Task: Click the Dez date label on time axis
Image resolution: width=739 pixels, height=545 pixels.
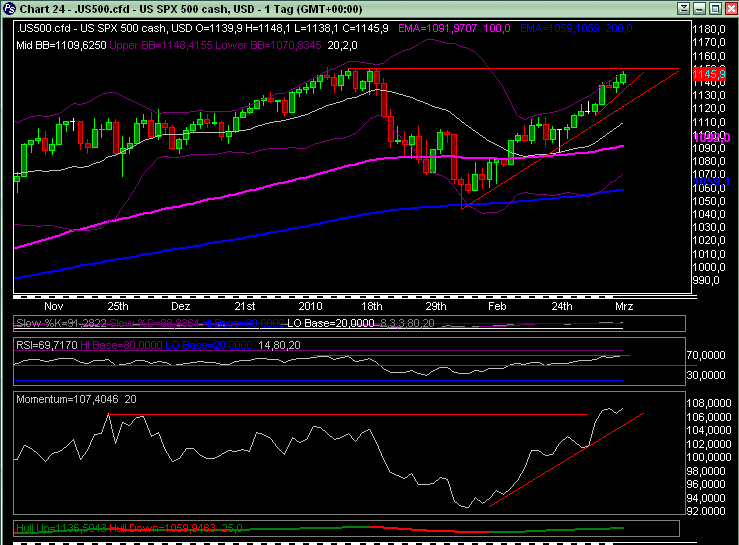Action: coord(181,306)
